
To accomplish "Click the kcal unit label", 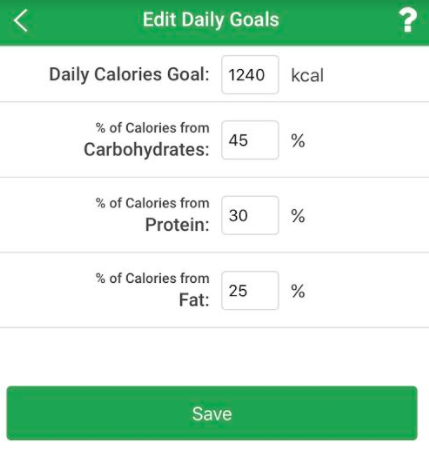I will [x=307, y=75].
